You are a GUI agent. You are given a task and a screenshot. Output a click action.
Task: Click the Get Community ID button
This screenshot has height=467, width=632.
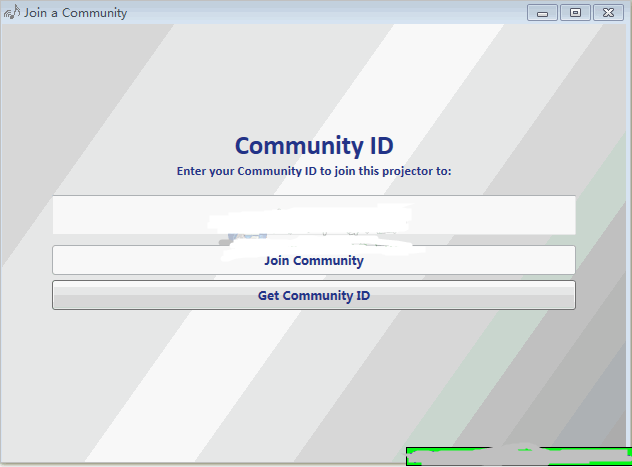[314, 295]
